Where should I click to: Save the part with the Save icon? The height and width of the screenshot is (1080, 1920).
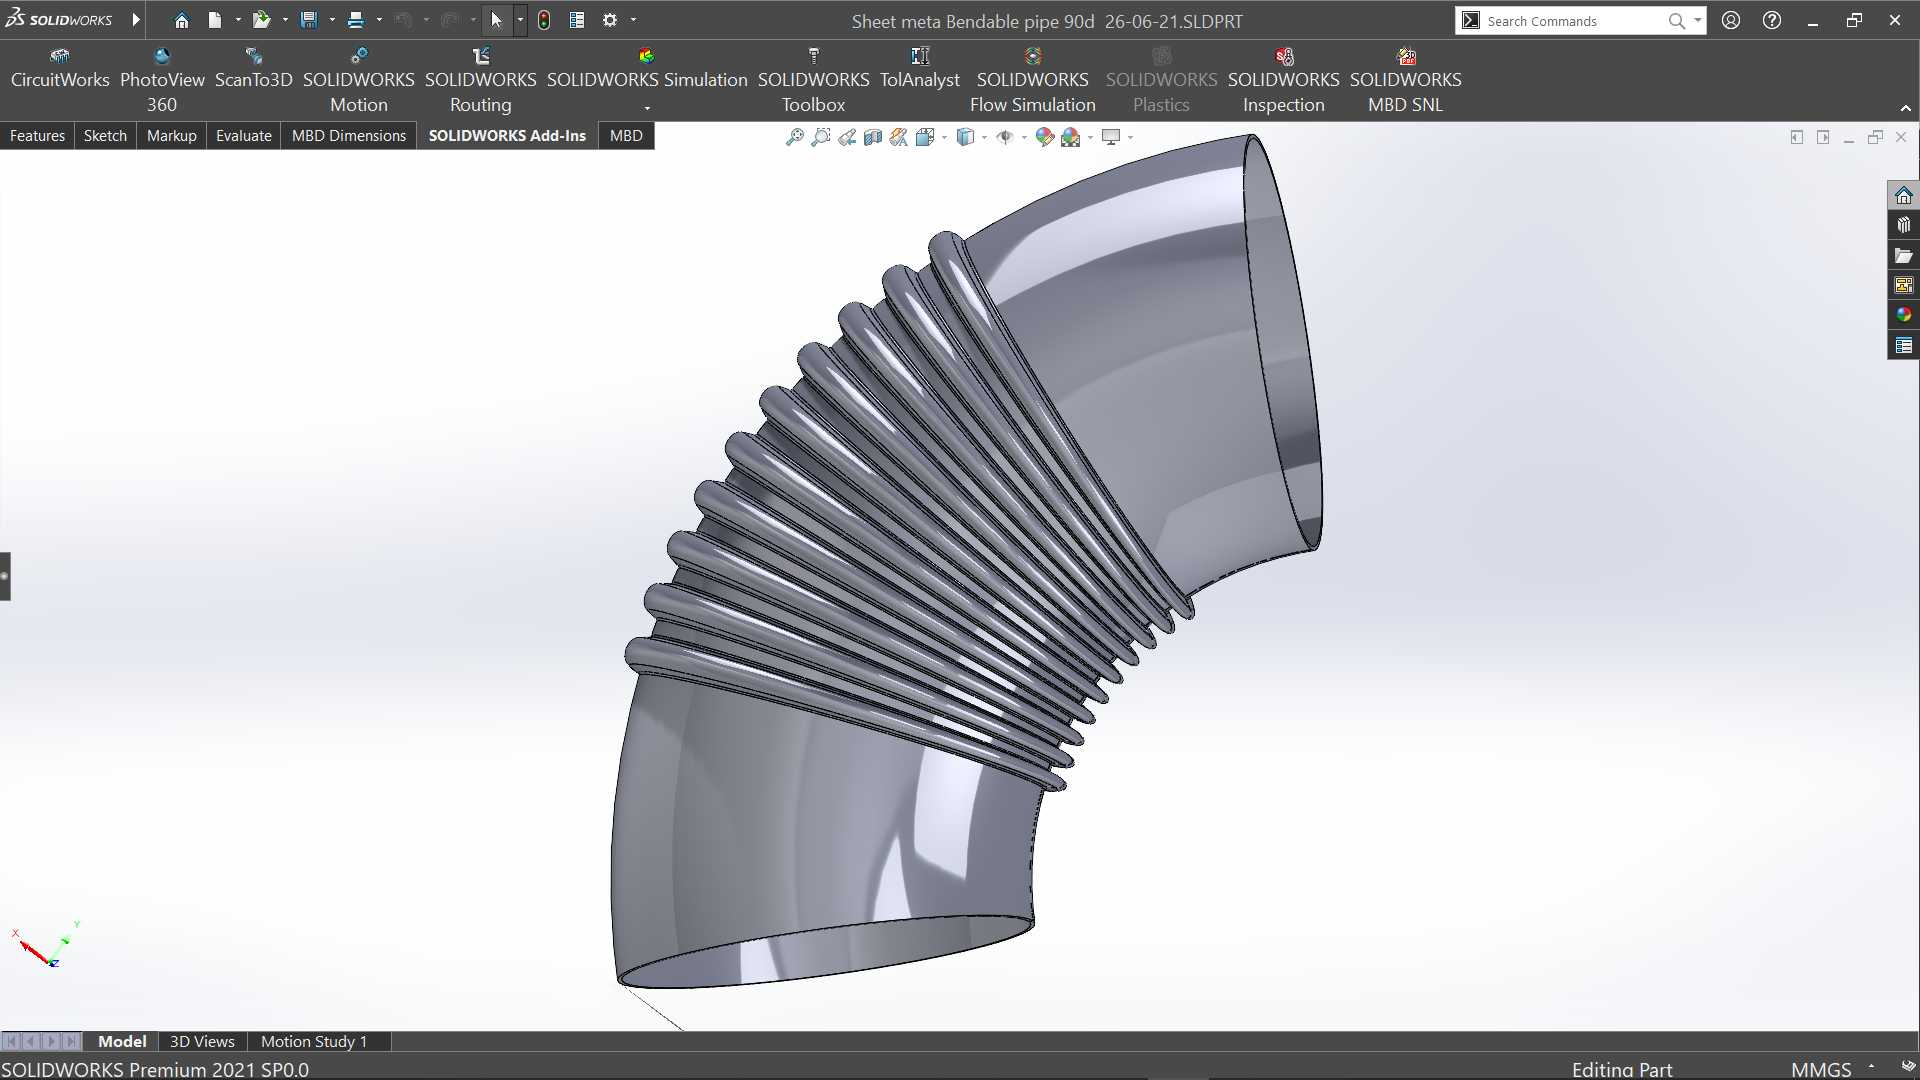(x=308, y=20)
